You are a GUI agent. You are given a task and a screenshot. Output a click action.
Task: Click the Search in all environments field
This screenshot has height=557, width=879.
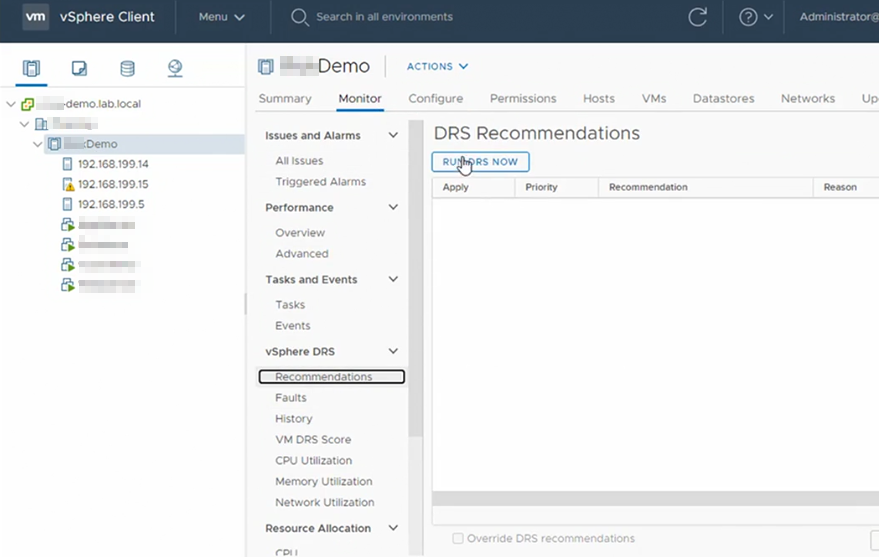pyautogui.click(x=384, y=17)
